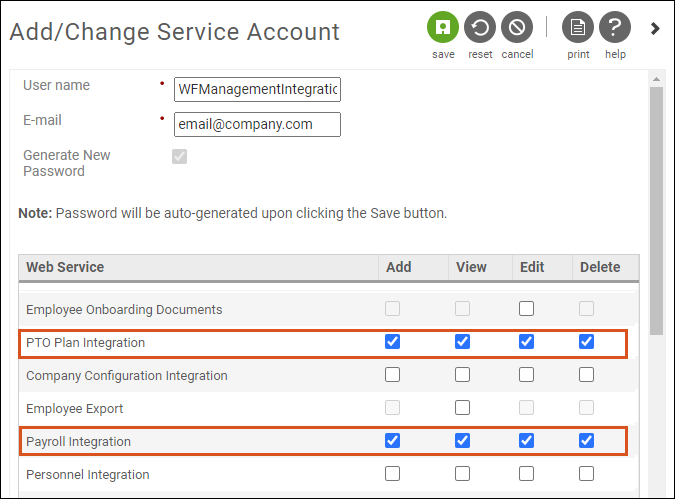The width and height of the screenshot is (675, 499).
Task: Check Edit for Employee Onboarding Documents
Action: [x=526, y=309]
